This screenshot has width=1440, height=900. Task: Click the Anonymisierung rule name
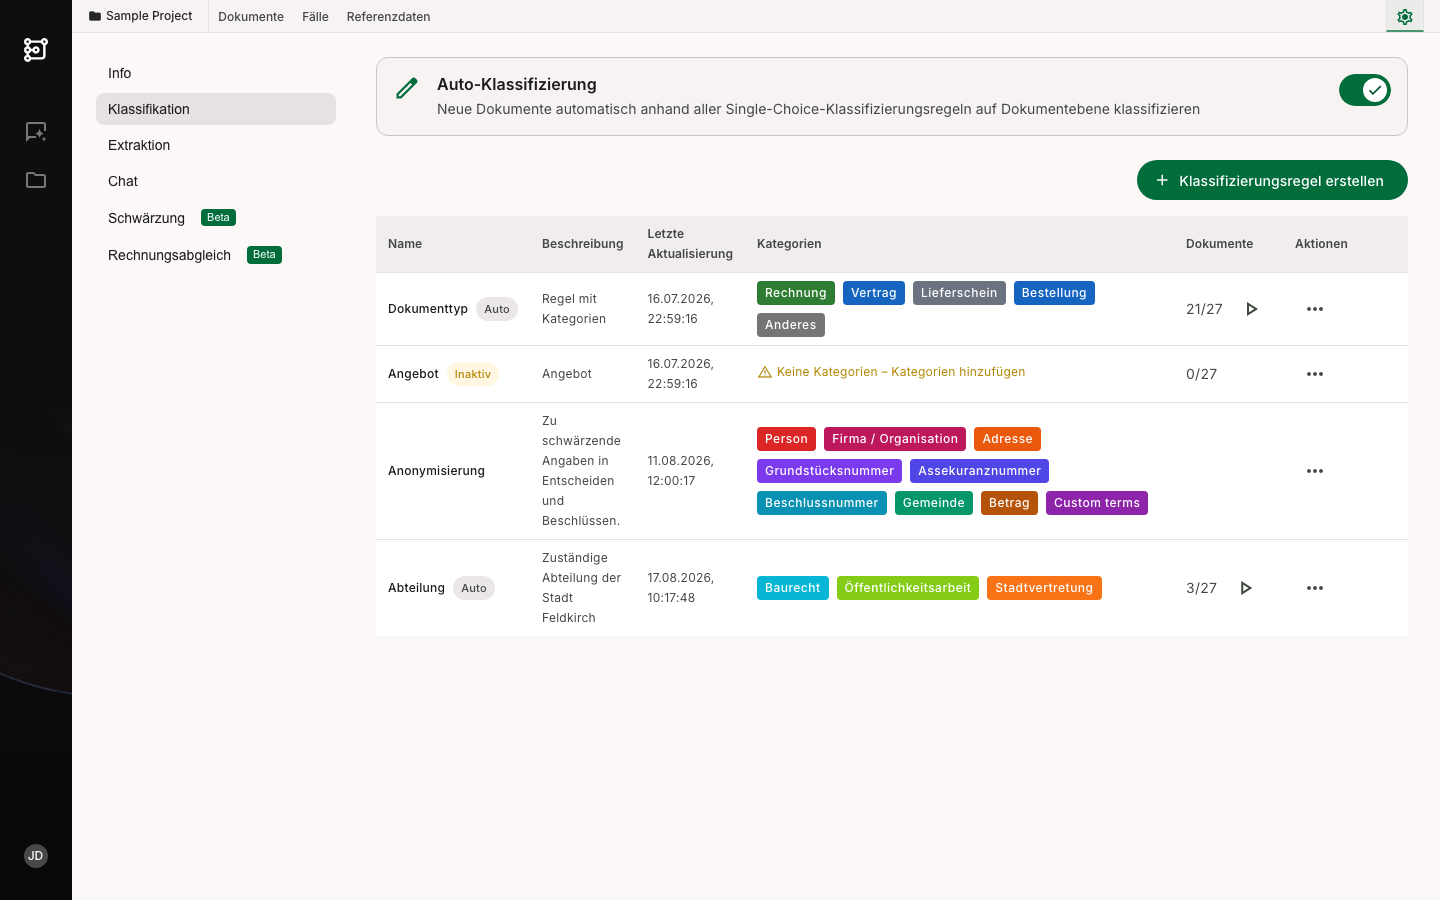coord(436,471)
